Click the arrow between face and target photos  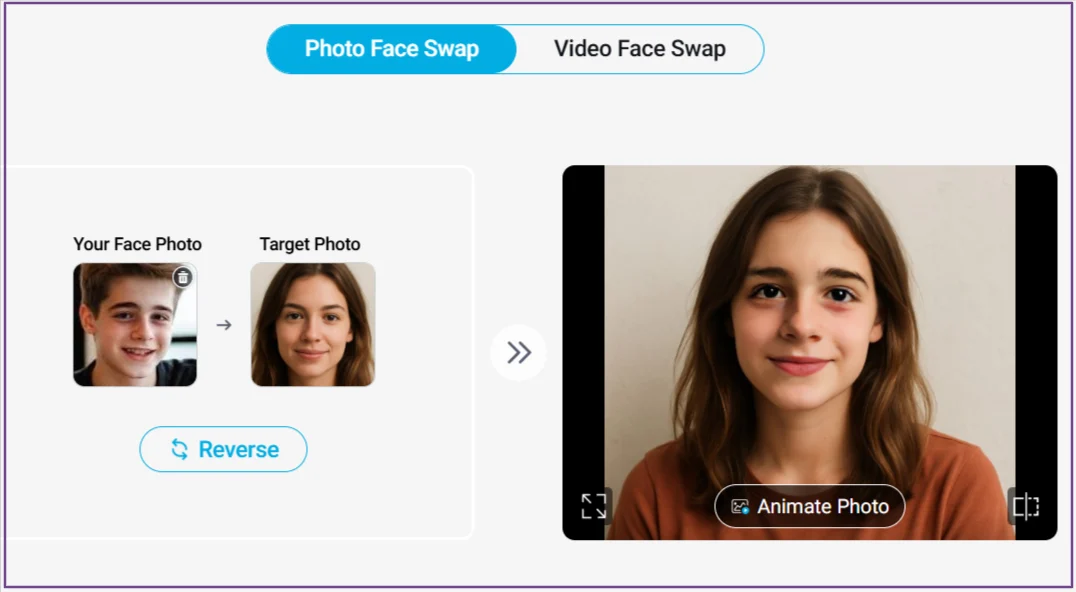coord(222,325)
